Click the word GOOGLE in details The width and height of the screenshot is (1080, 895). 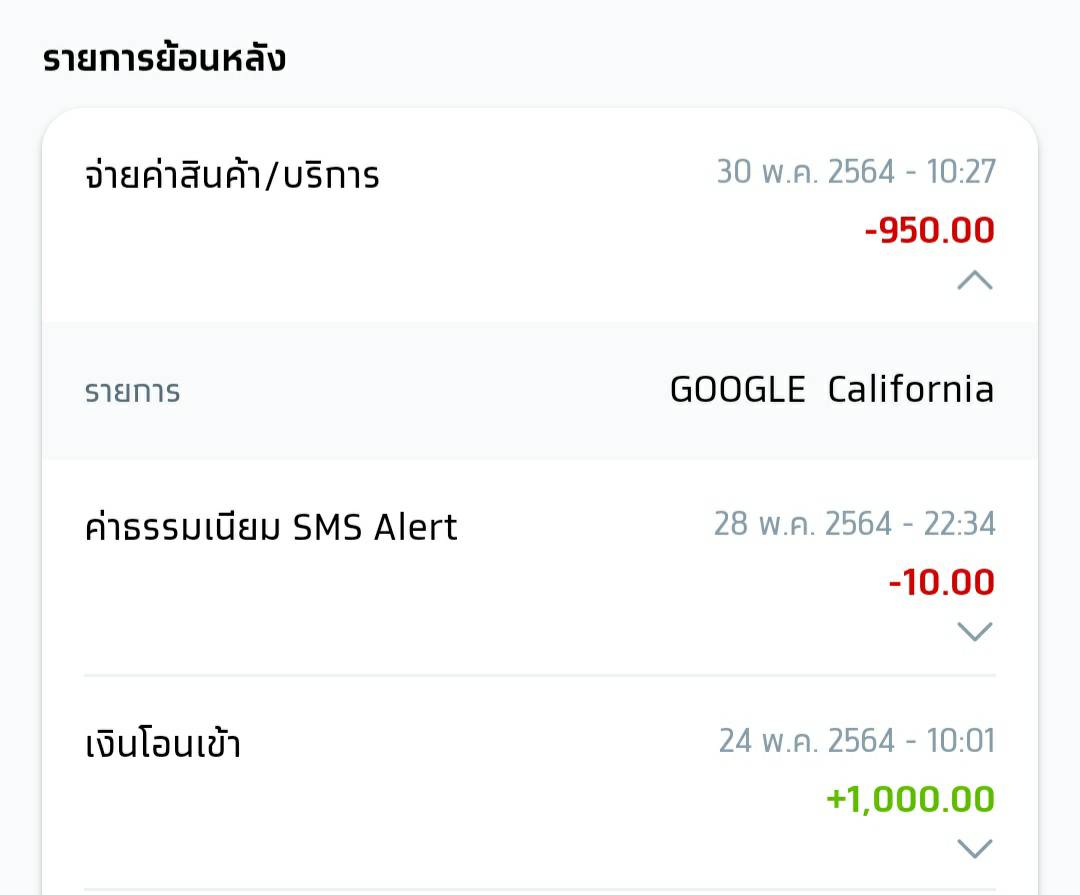738,389
